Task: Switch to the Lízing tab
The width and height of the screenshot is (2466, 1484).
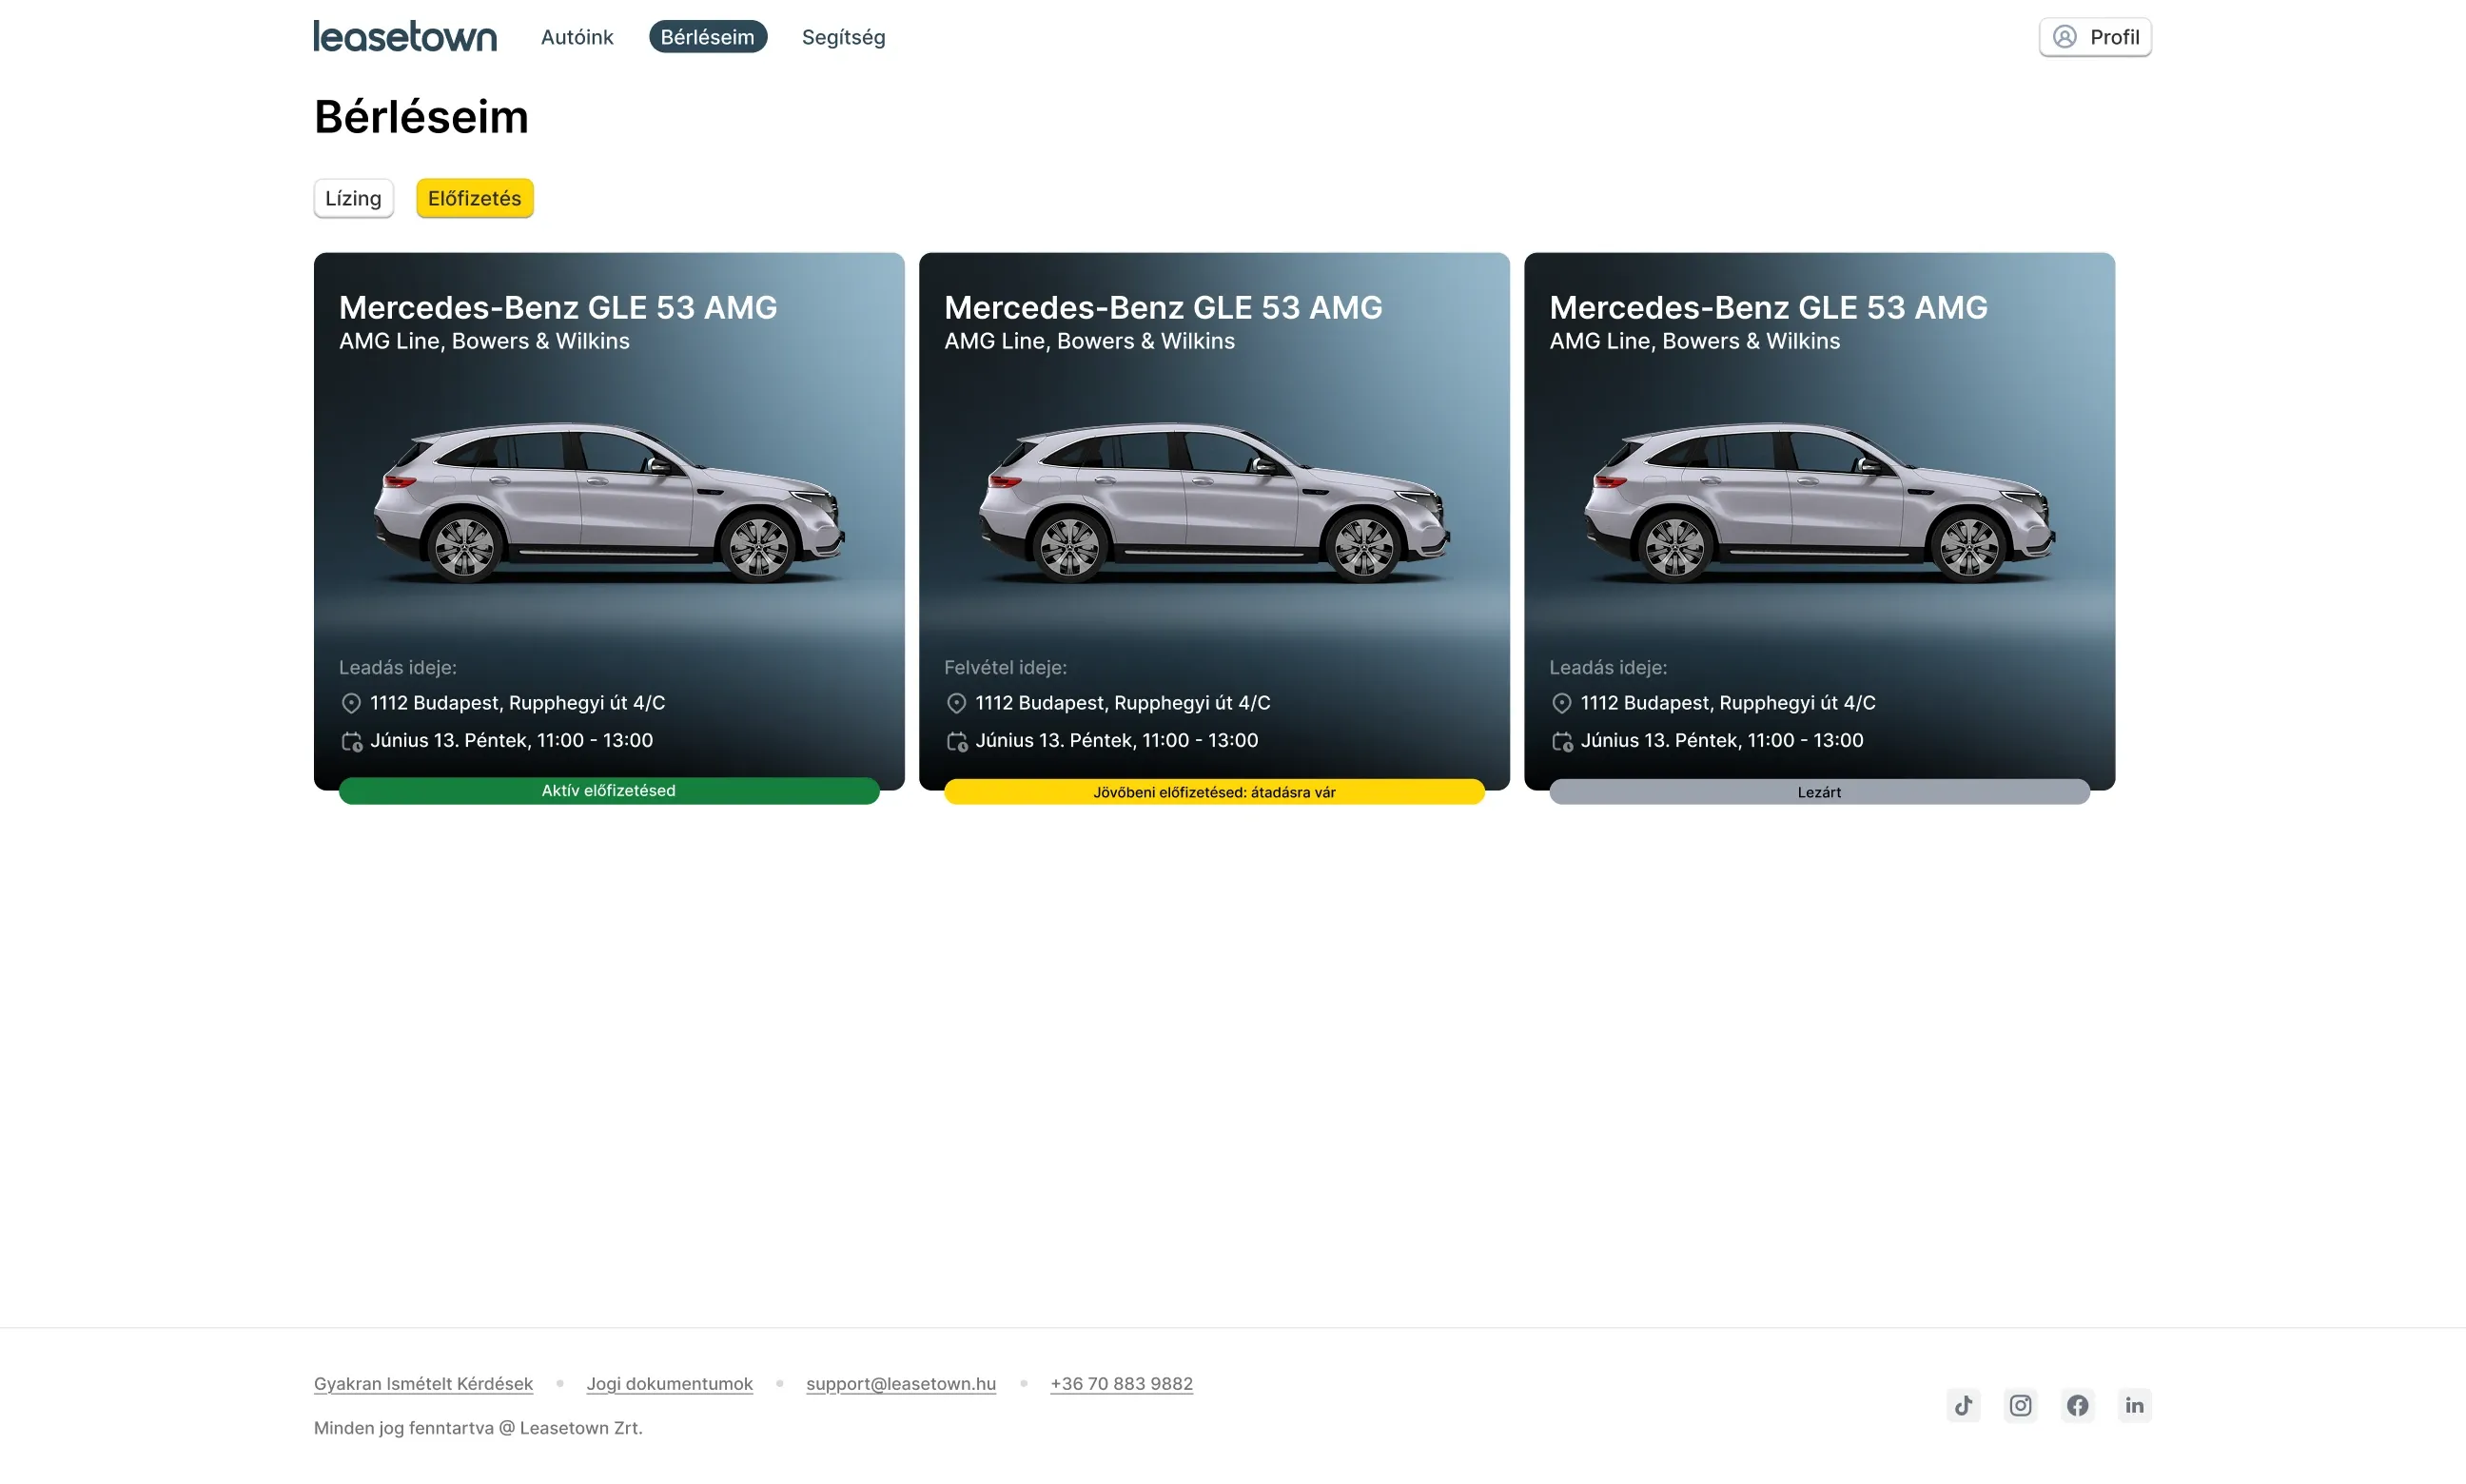Action: coord(353,198)
